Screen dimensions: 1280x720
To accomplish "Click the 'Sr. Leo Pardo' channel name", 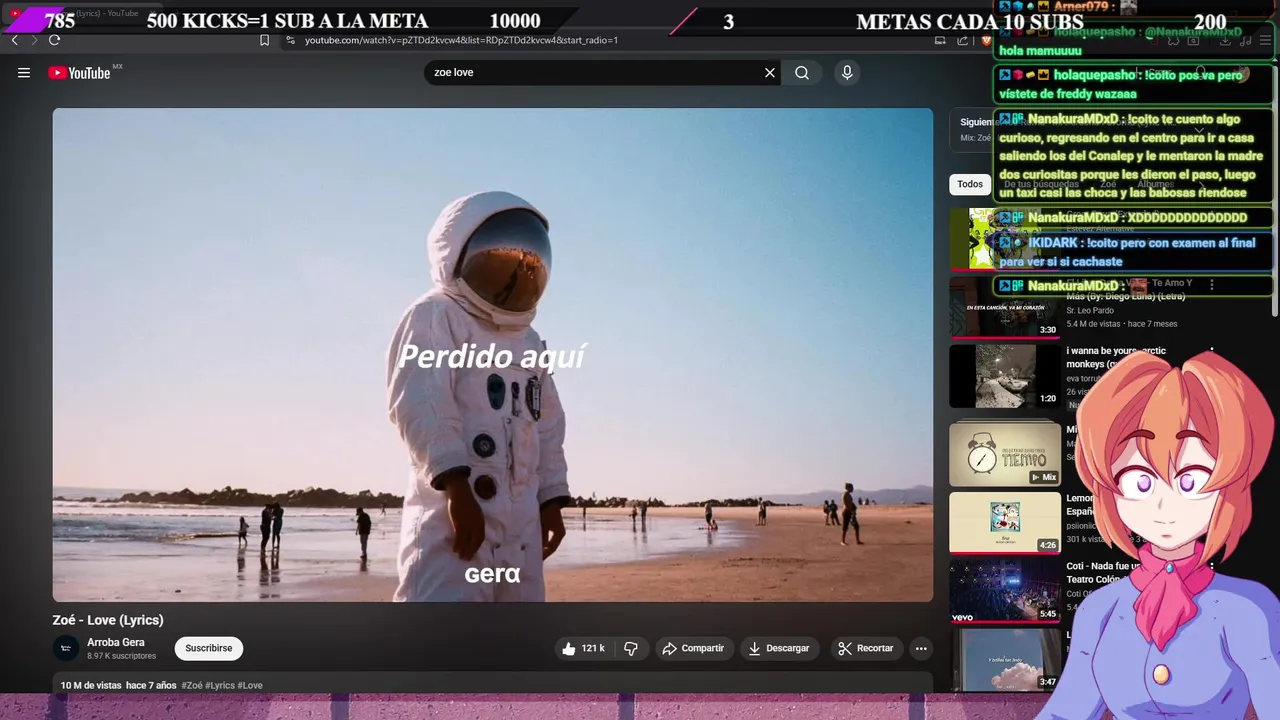I will (x=1090, y=310).
